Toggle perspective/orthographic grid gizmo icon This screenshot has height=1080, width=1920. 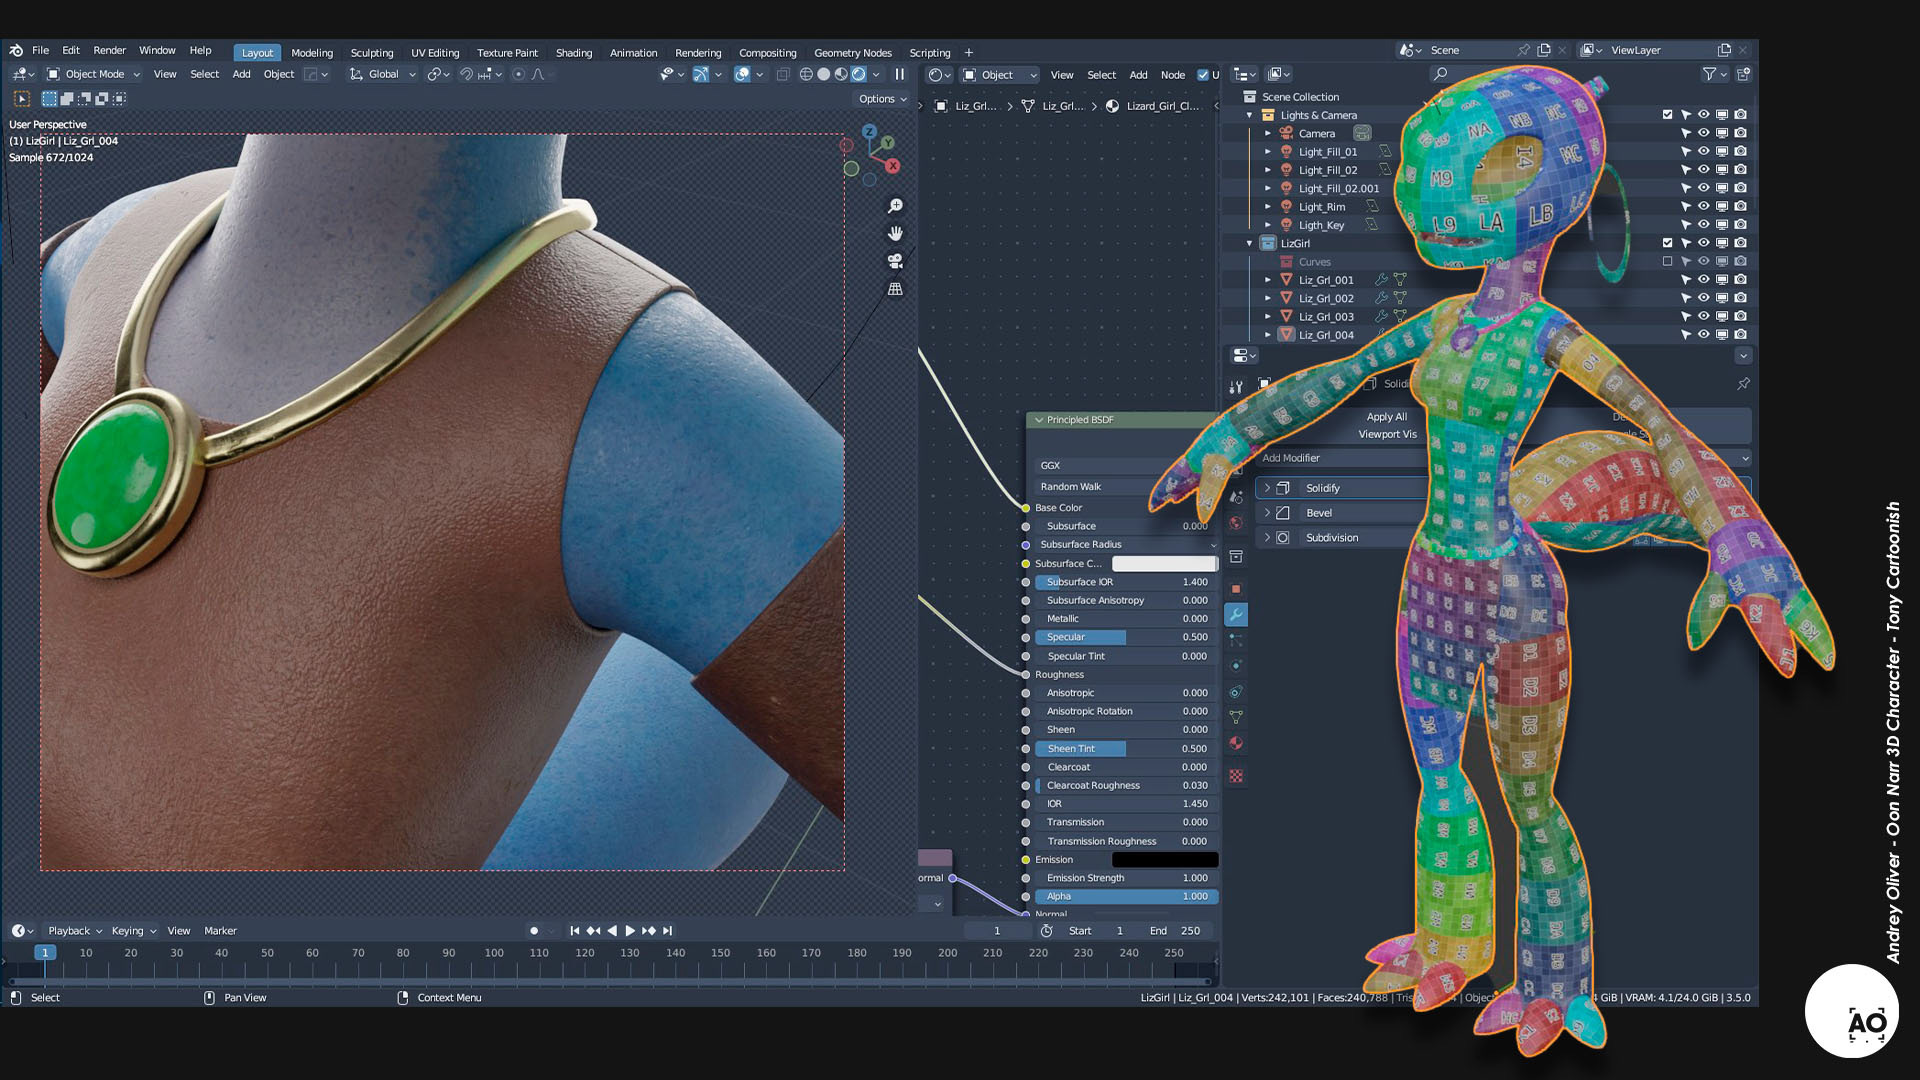coord(895,289)
